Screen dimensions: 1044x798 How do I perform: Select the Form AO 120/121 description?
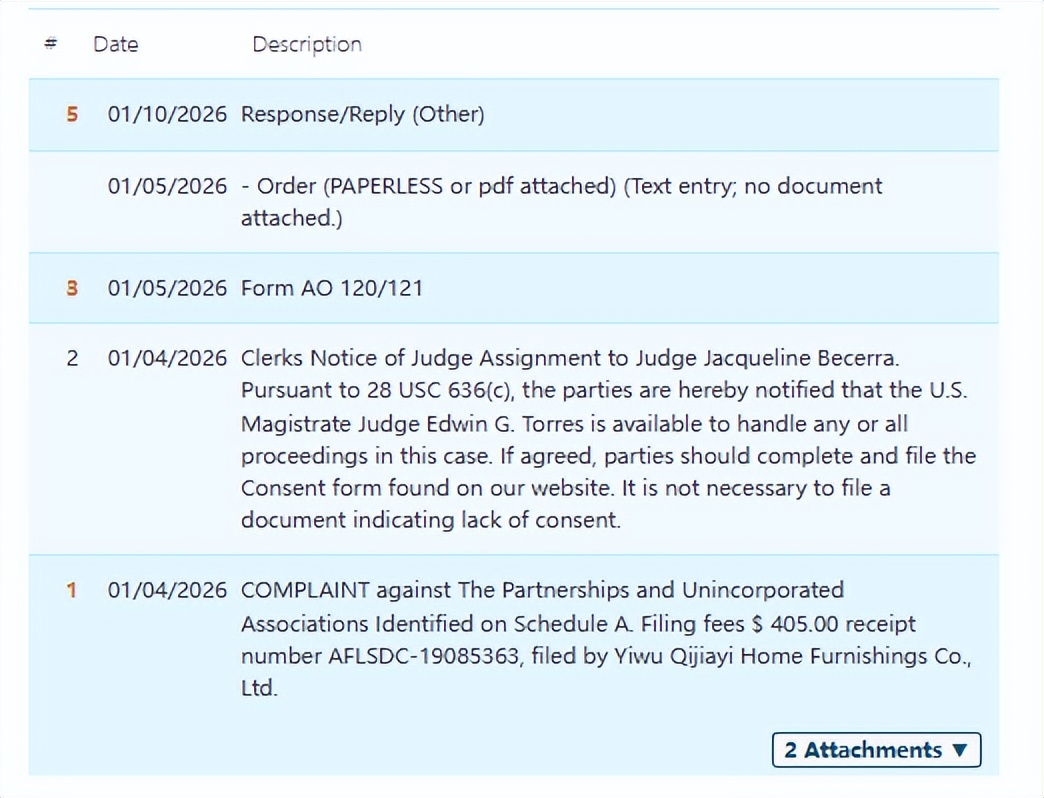pos(331,288)
